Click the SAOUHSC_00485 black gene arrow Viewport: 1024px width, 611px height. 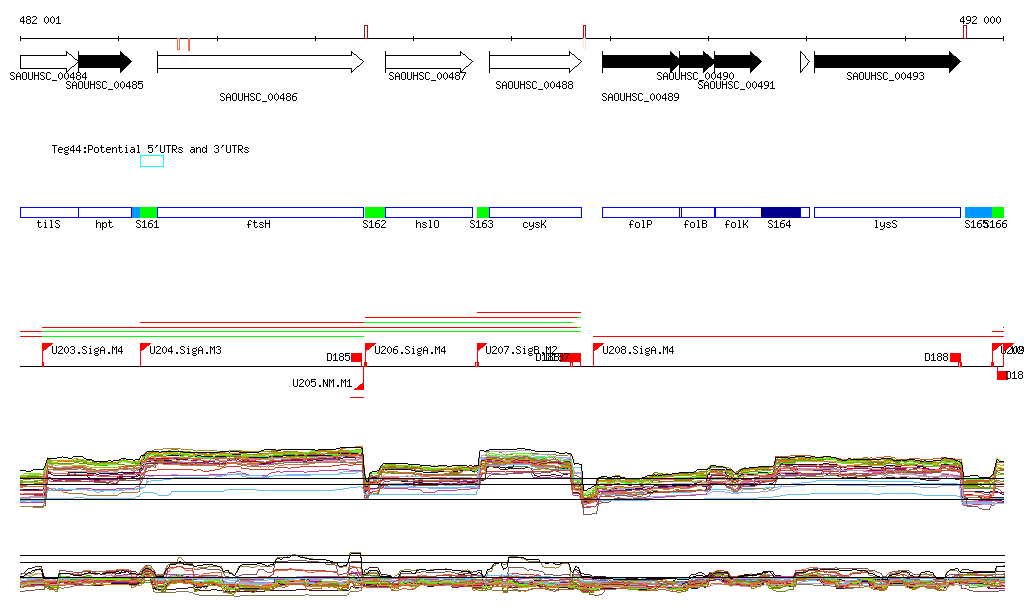pyautogui.click(x=104, y=62)
